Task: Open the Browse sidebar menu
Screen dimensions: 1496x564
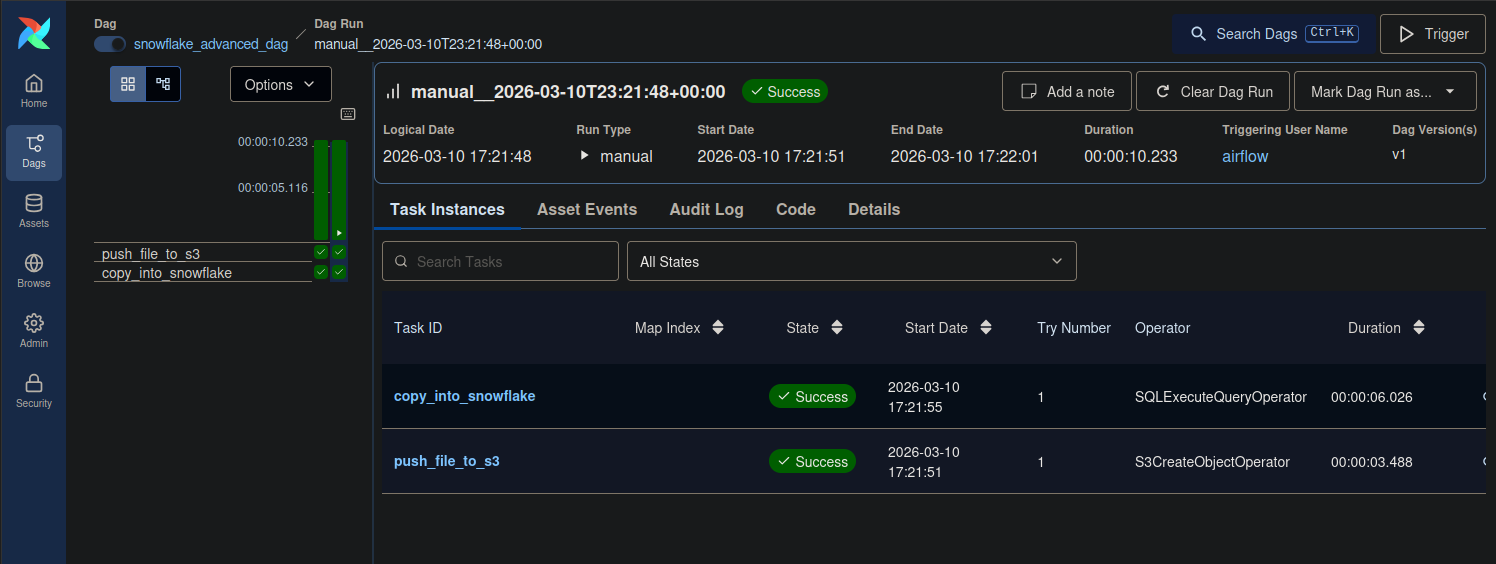Action: coord(34,271)
